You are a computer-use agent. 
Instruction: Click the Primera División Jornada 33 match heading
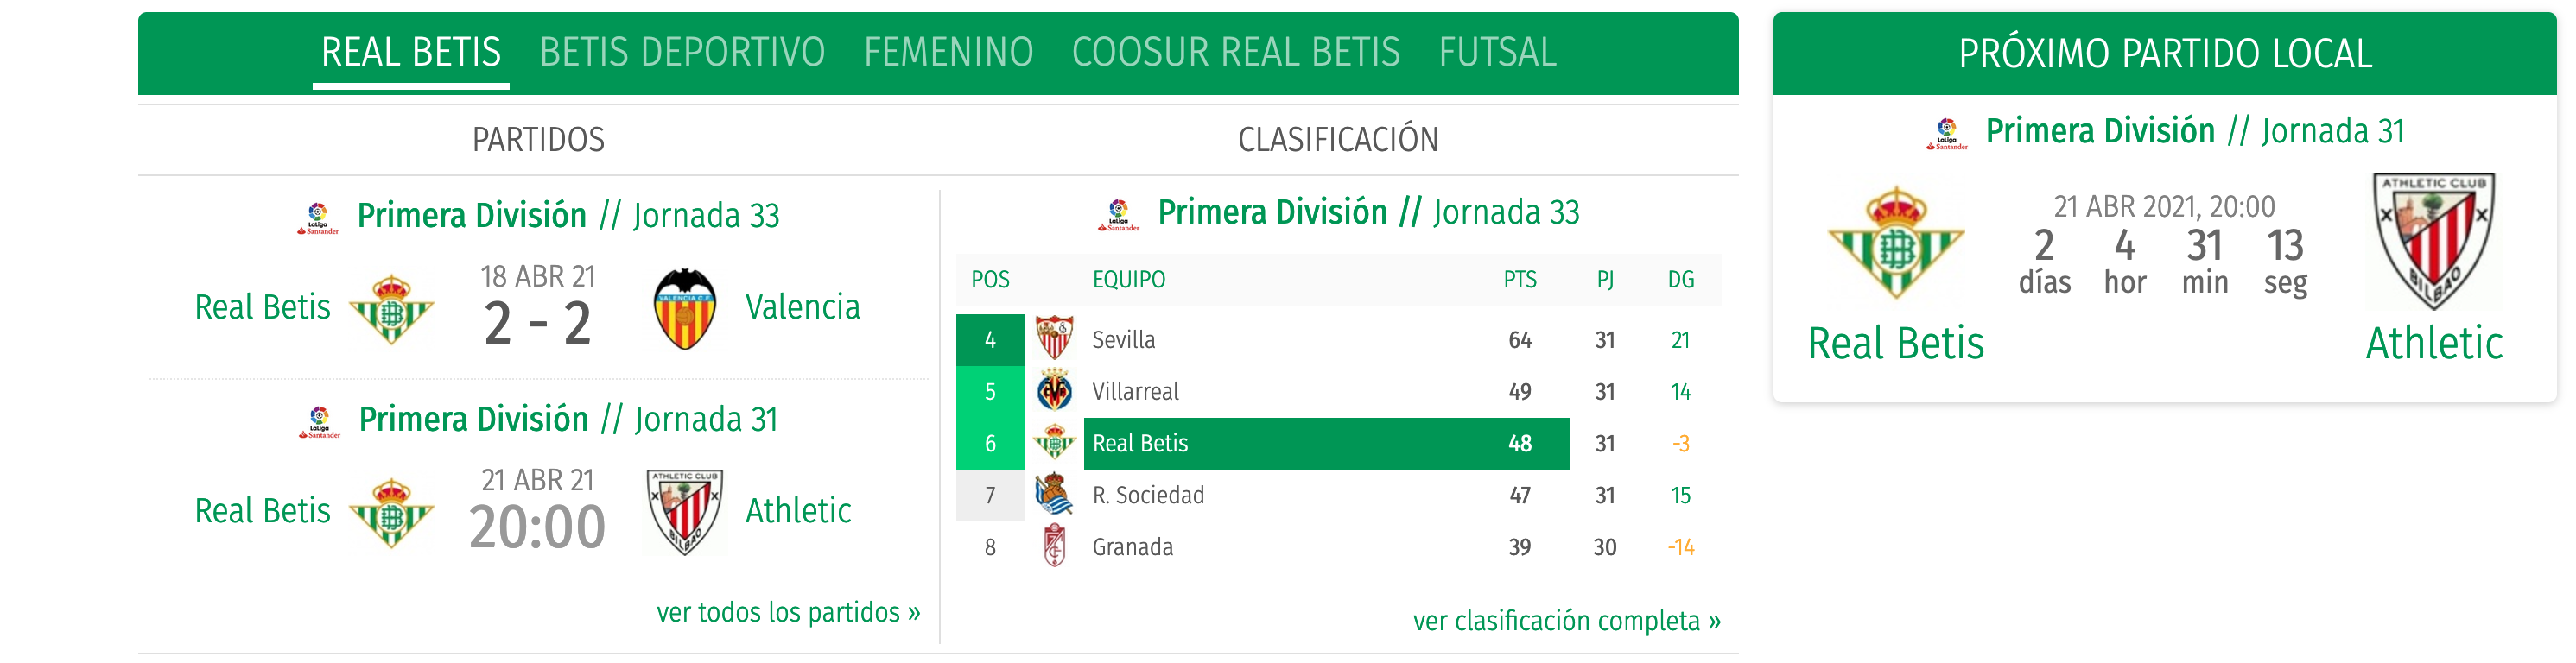pos(568,215)
